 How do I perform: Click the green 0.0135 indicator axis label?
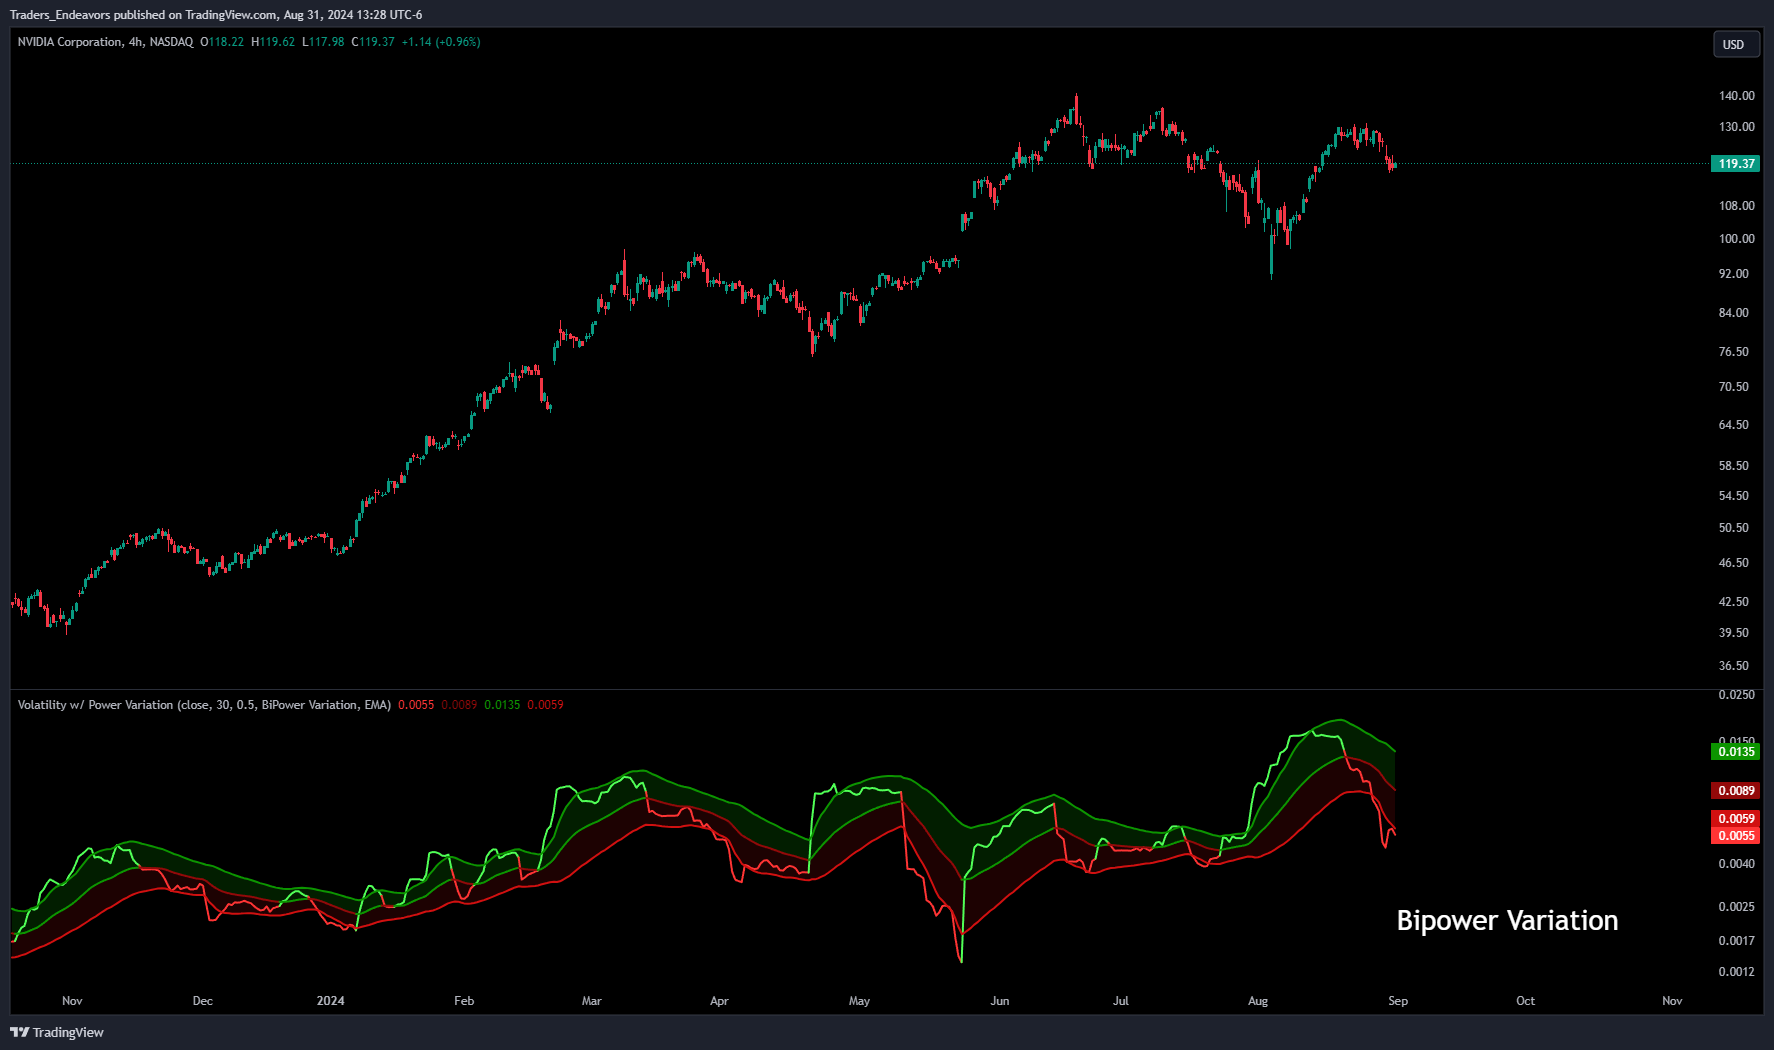coord(1736,752)
